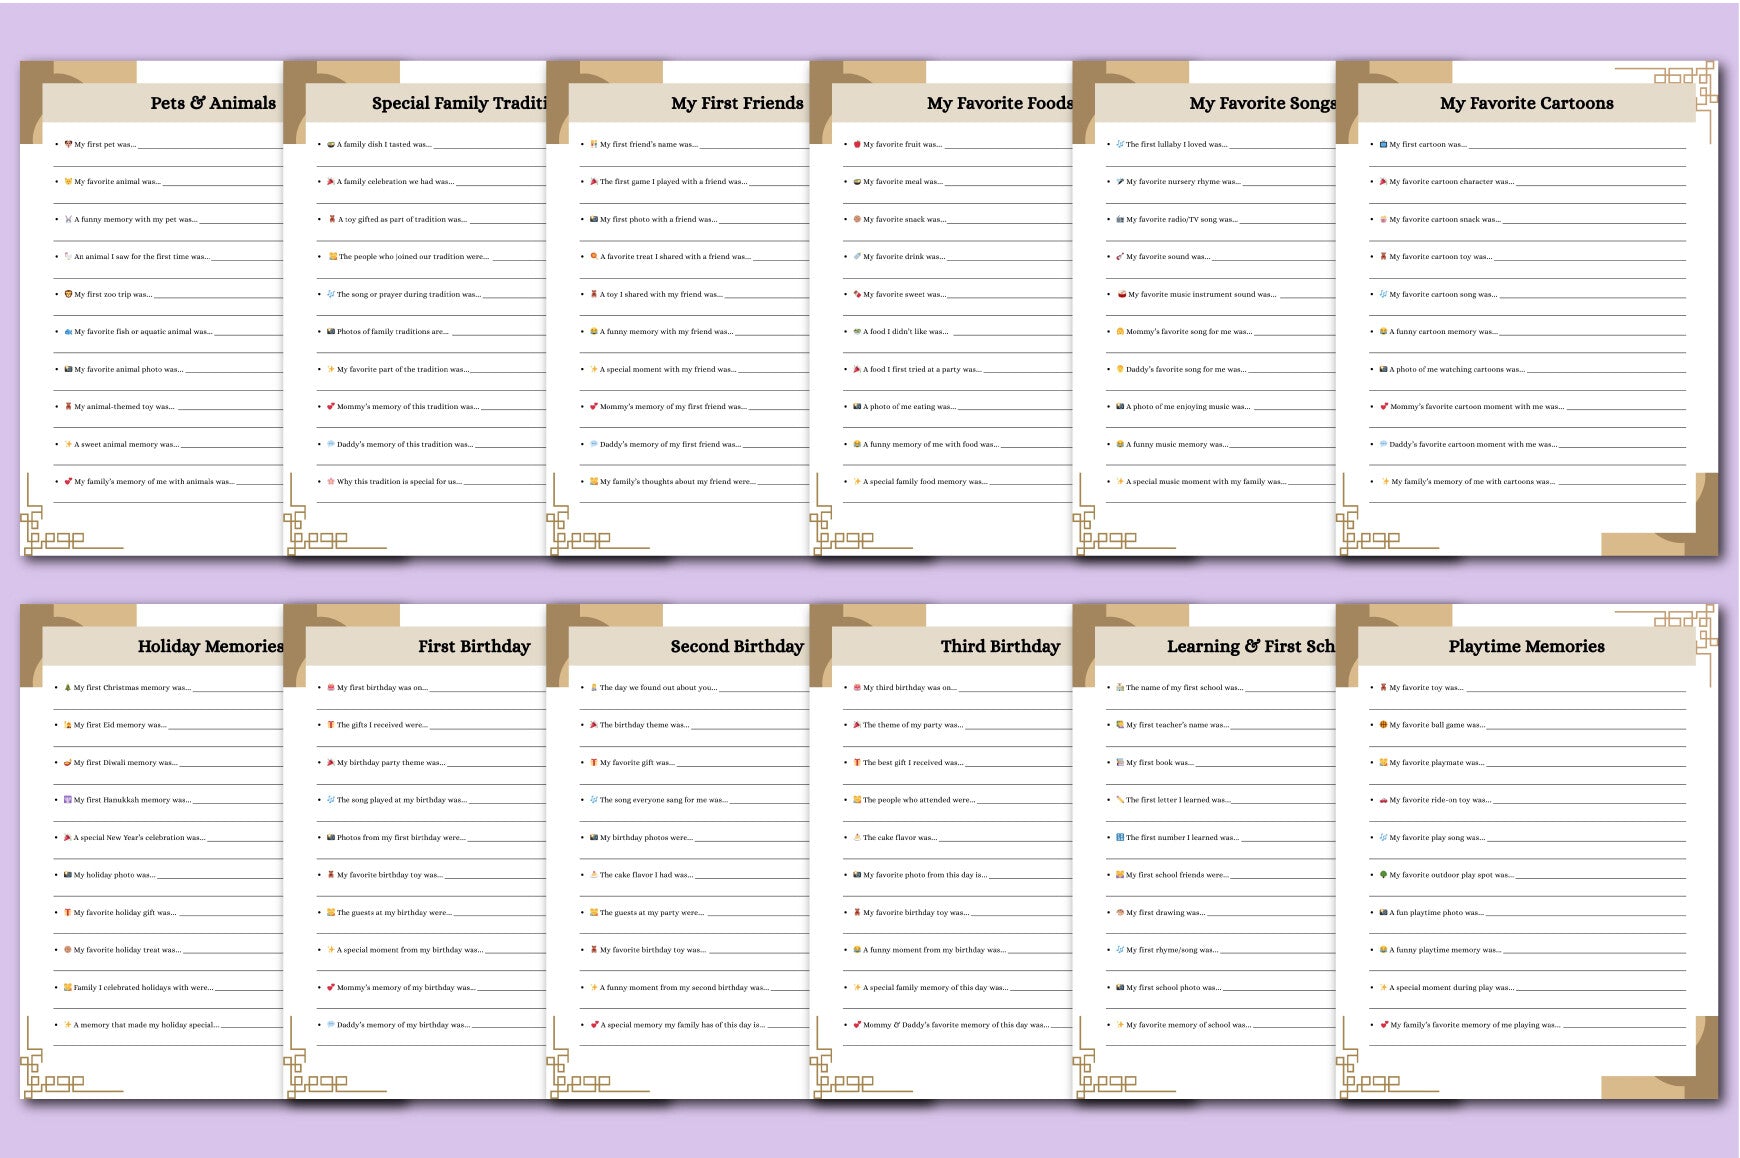
Task: Click 'The name of my first school was...'
Action: pos(1185,688)
